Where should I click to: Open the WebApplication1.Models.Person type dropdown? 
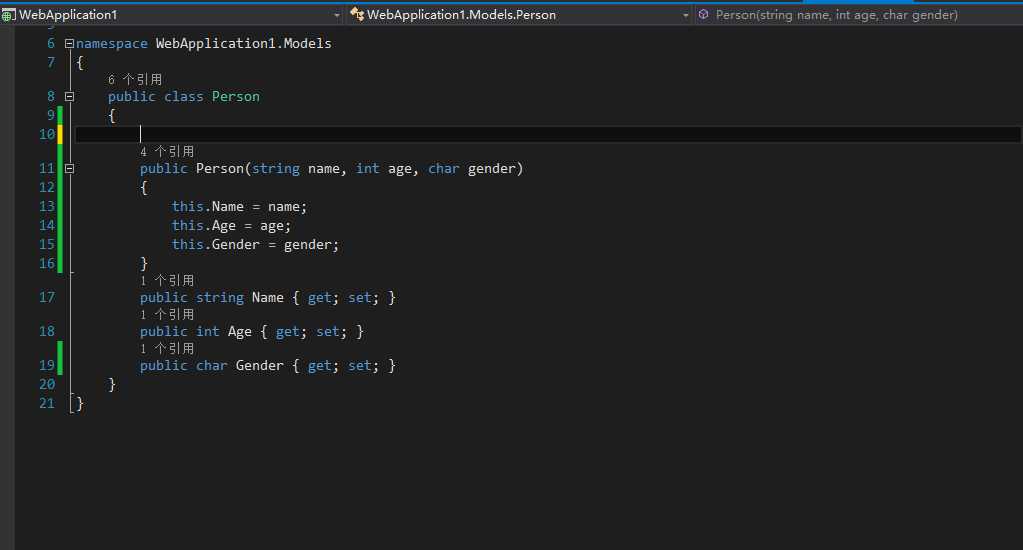pos(519,14)
